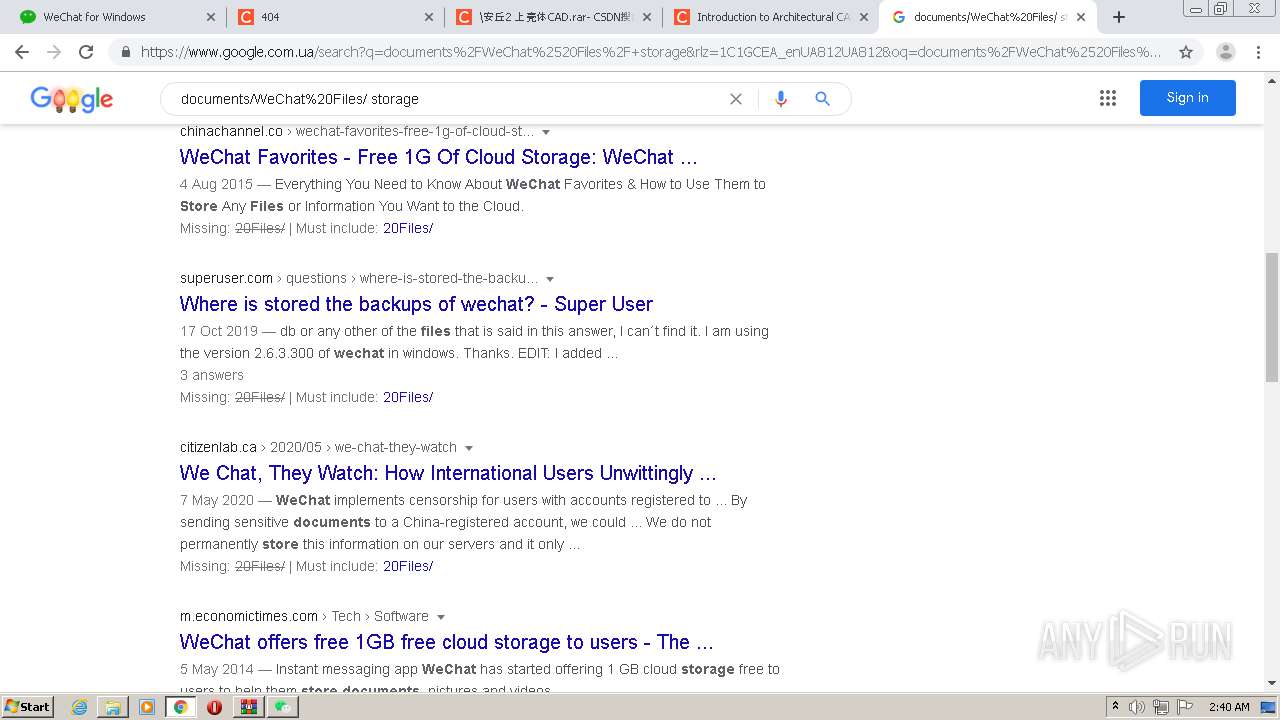Open WeChat from the taskbar
Screen dimensions: 1280x720
coord(282,707)
